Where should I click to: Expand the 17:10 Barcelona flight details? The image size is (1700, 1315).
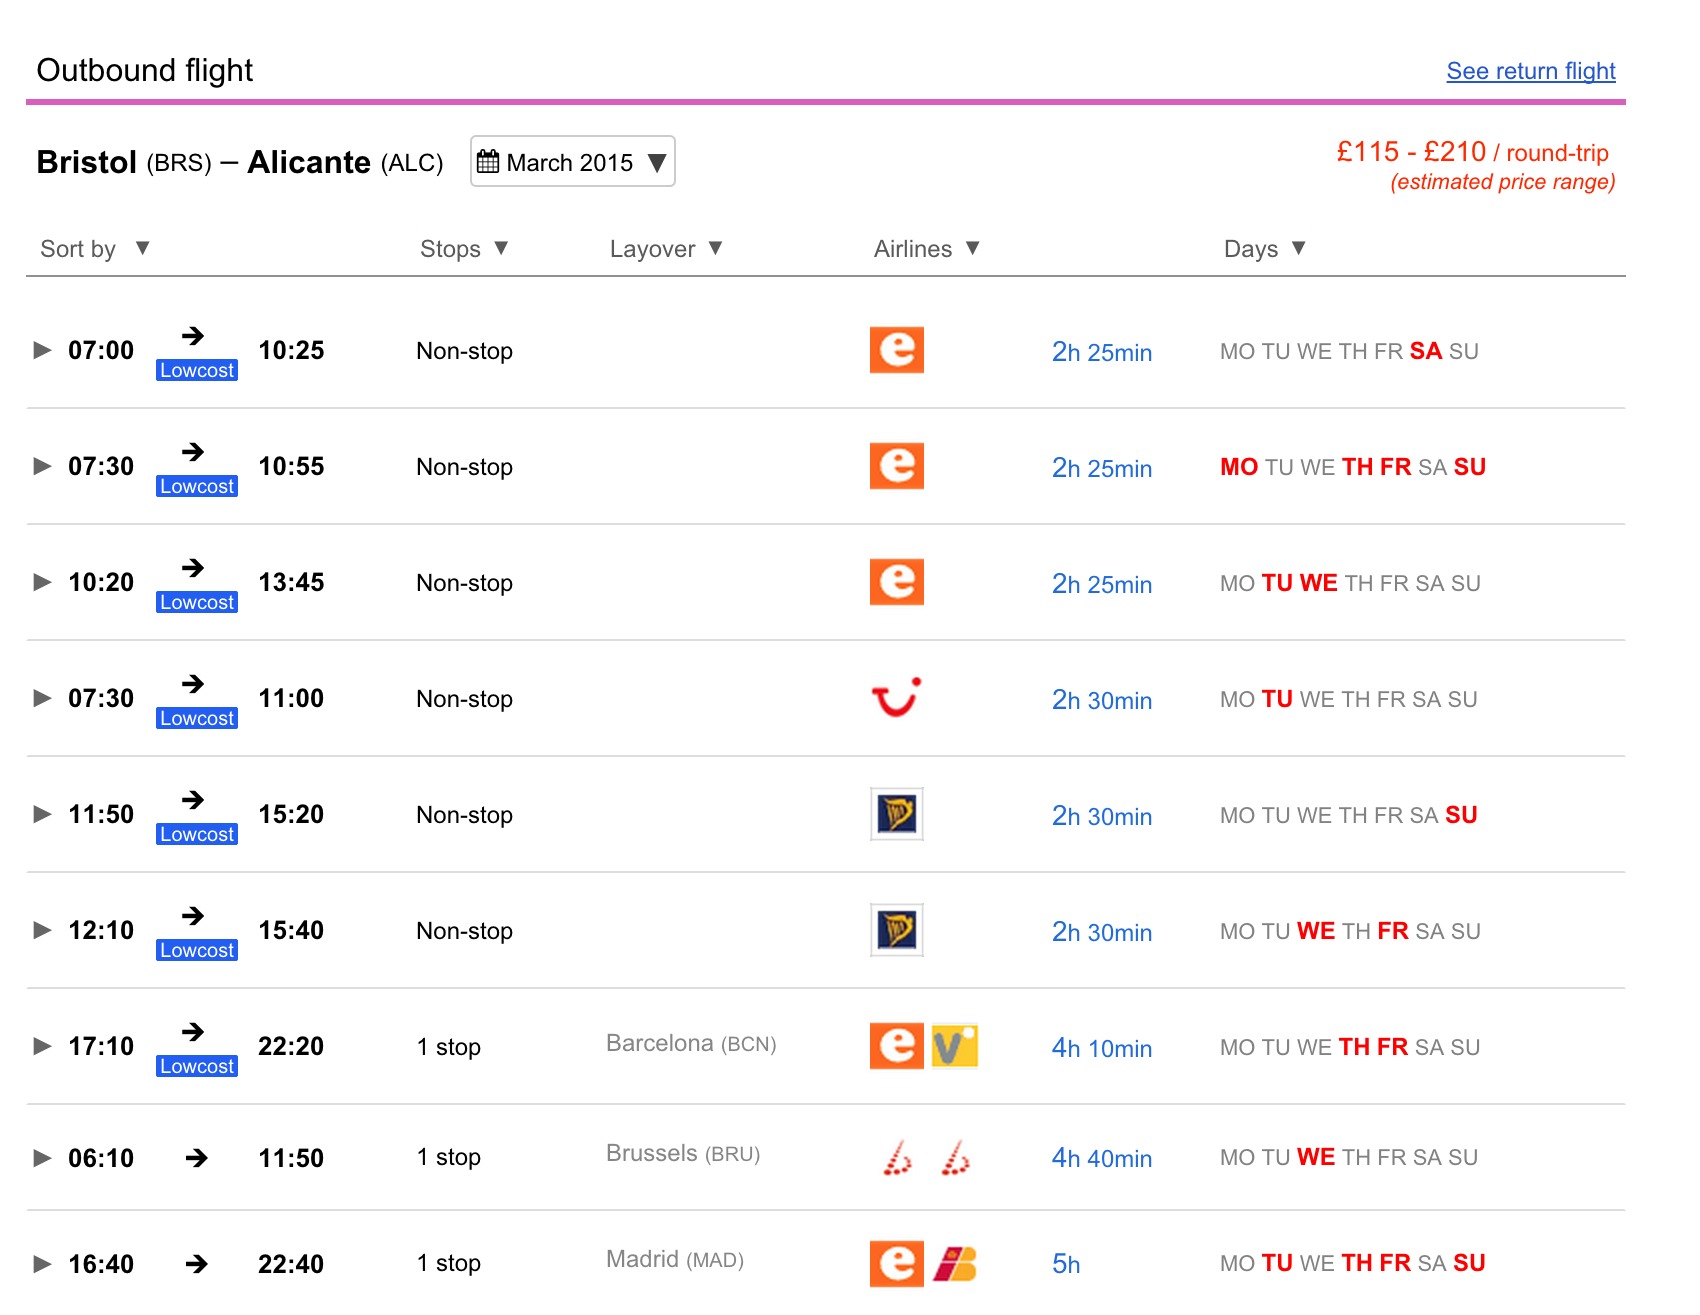[x=42, y=1046]
